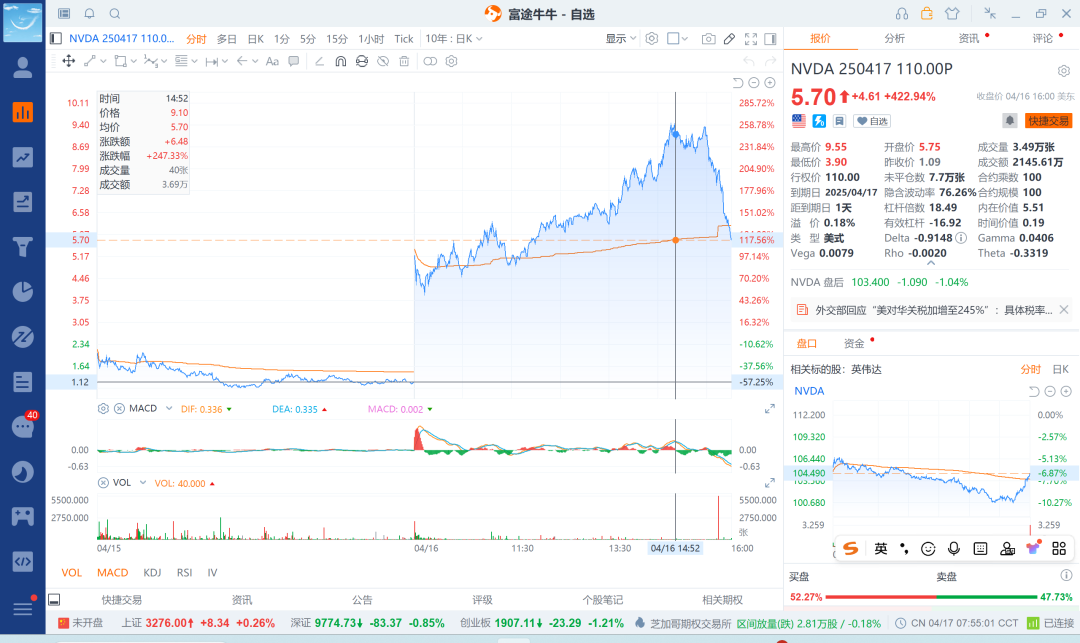Toggle the left panel sidebar icon
Image resolution: width=1080 pixels, height=643 pixels.
click(x=56, y=39)
